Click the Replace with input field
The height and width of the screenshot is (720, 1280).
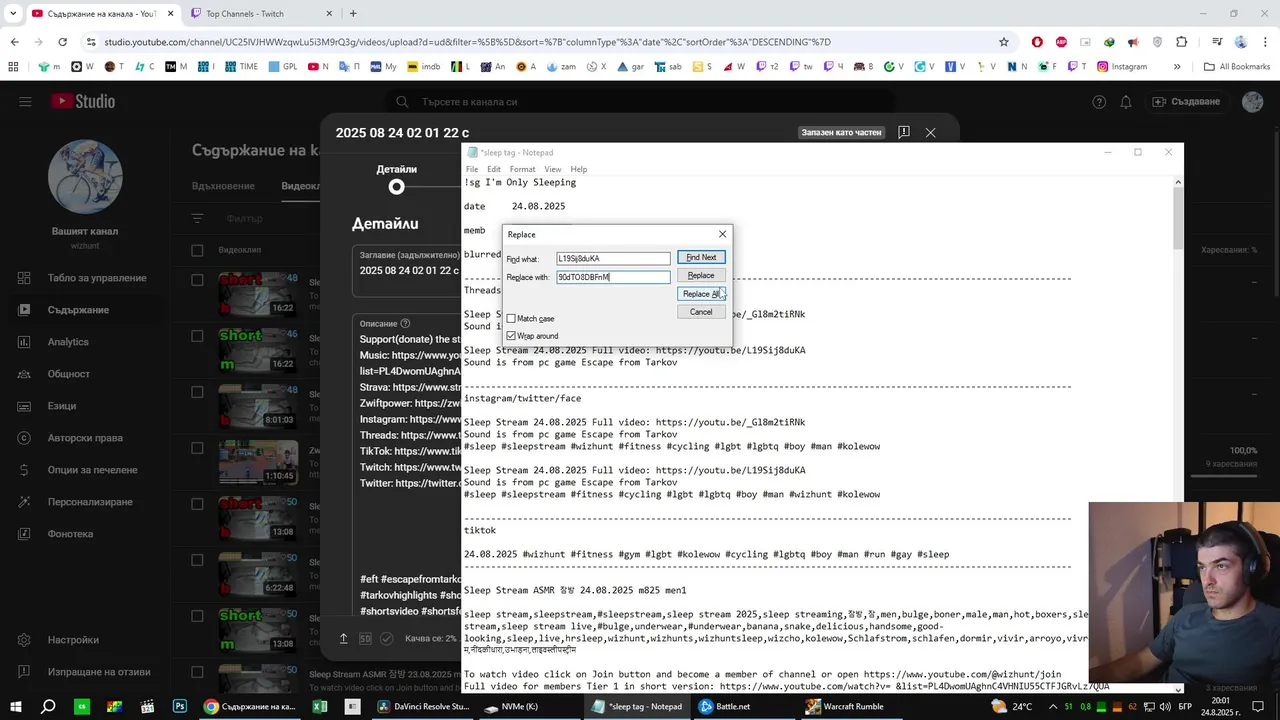613,277
